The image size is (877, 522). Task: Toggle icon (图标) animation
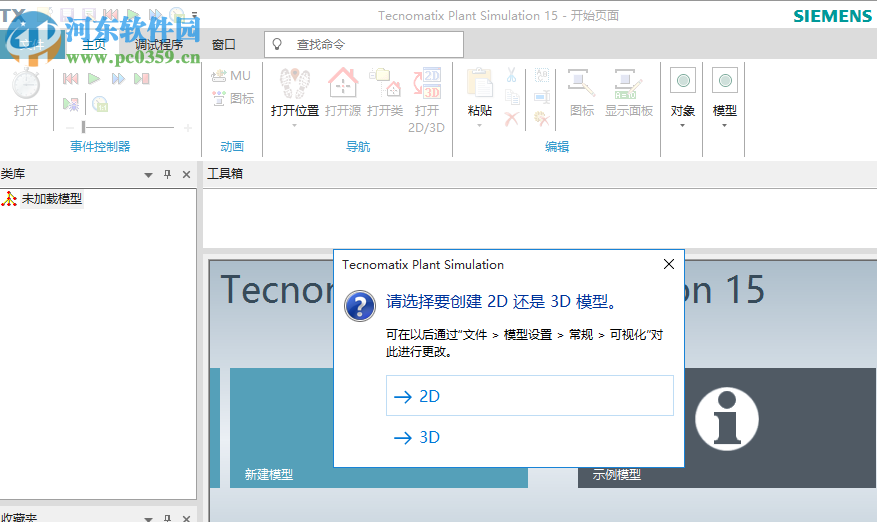pyautogui.click(x=233, y=98)
